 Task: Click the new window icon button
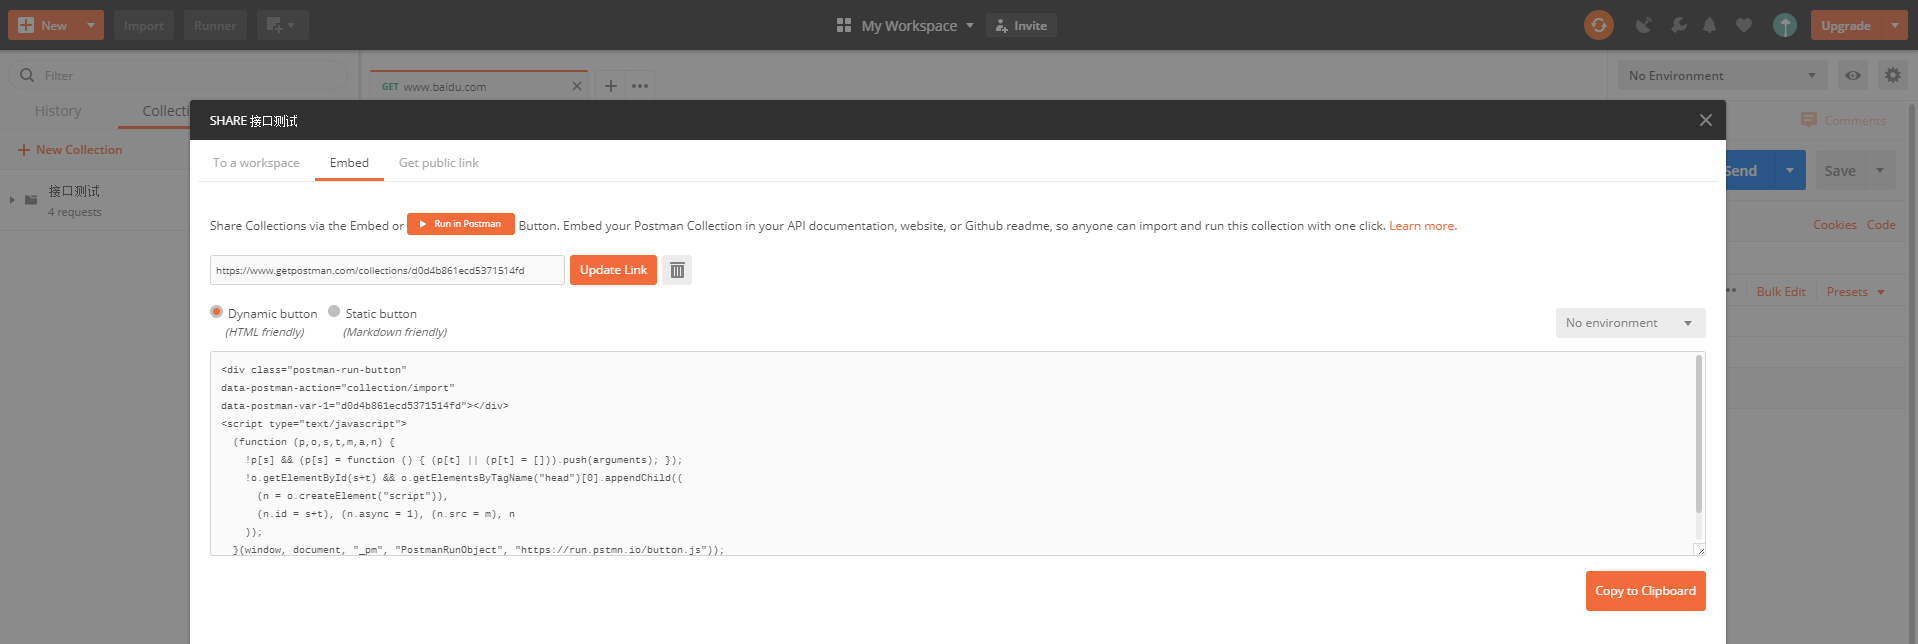[x=282, y=25]
